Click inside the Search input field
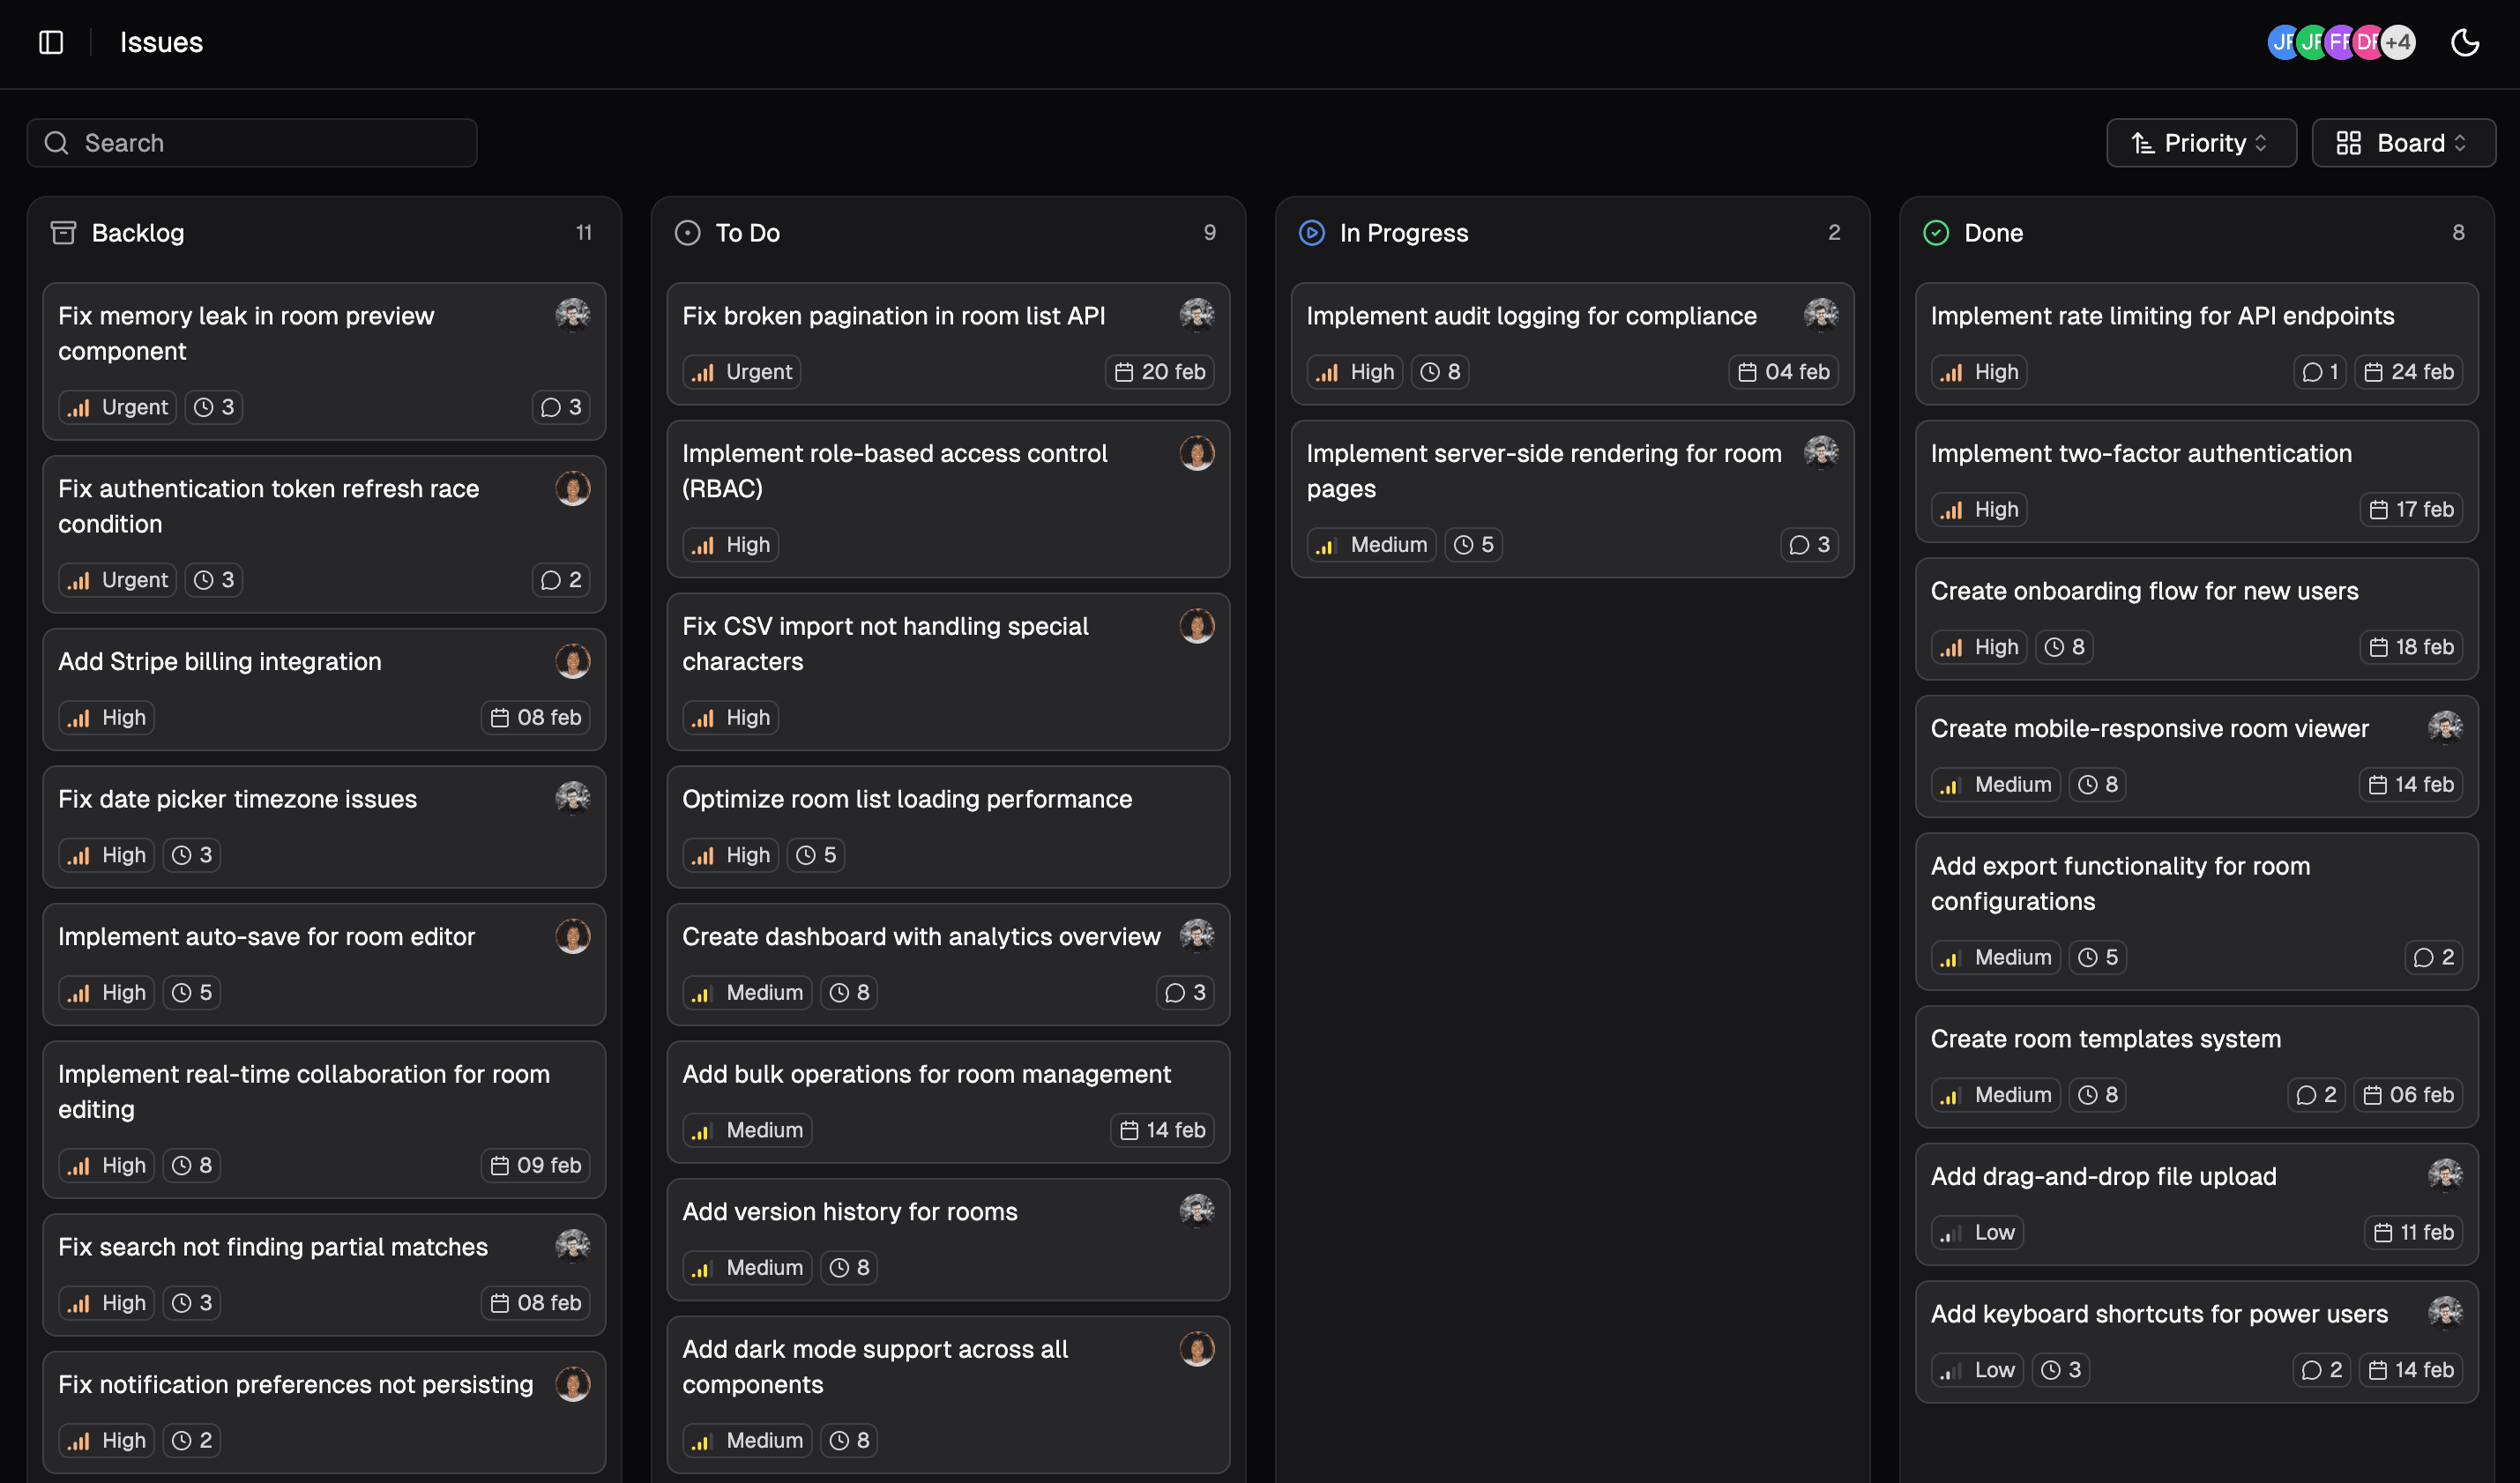This screenshot has height=1483, width=2520. point(252,143)
